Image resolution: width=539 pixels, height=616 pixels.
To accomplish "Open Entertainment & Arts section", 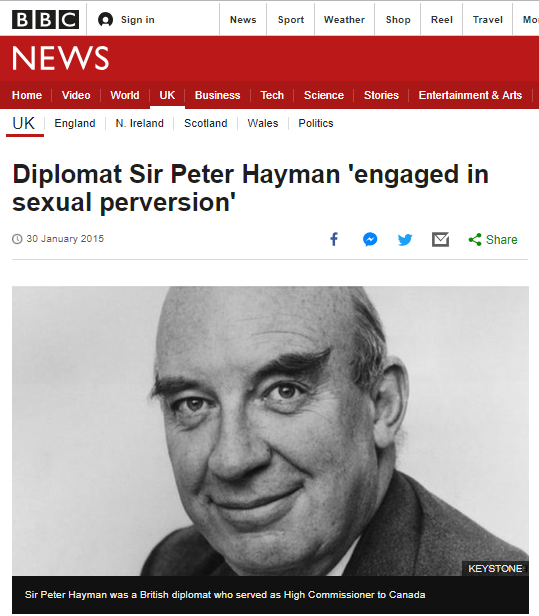I will click(470, 95).
